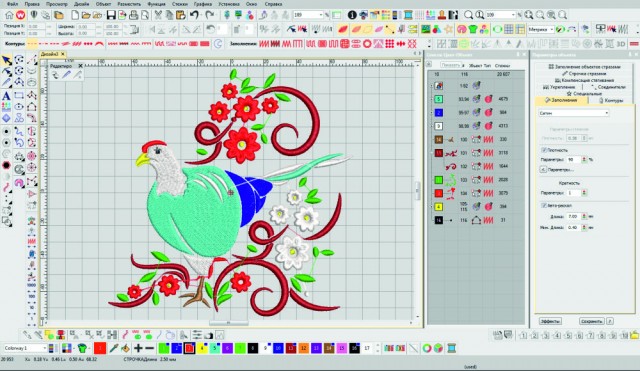Select the arrow Select Object tool
Image resolution: width=640 pixels, height=371 pixels.
point(7,60)
